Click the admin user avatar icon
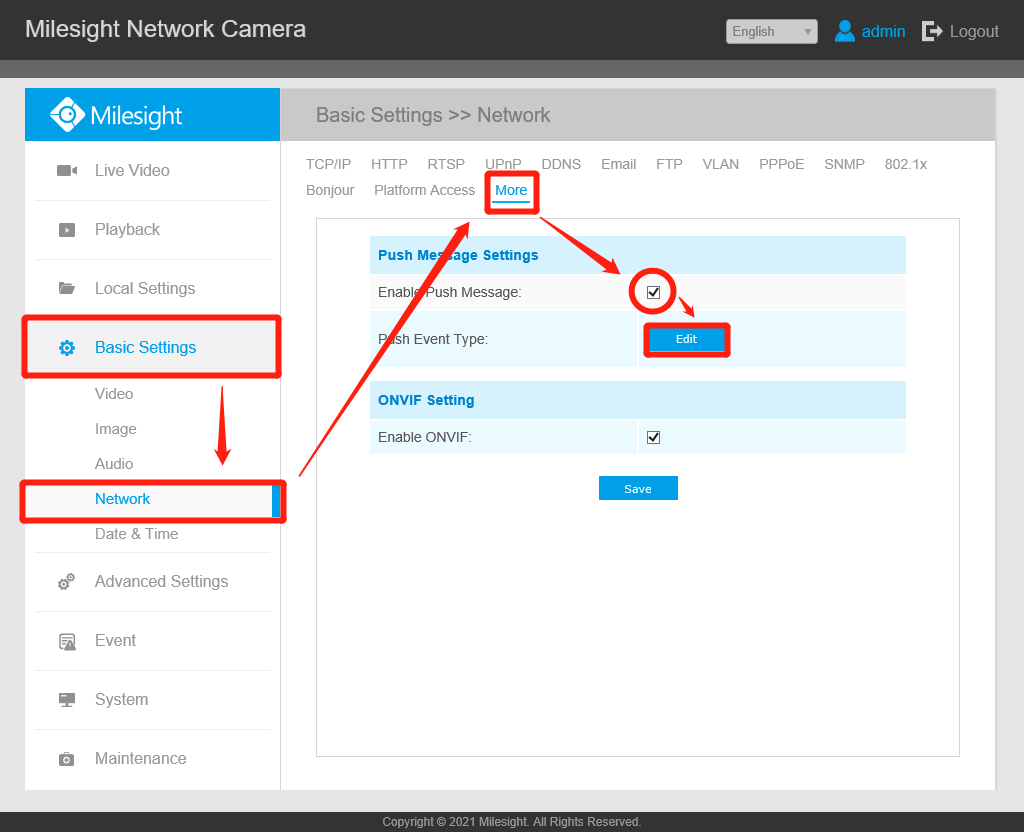This screenshot has width=1024, height=832. click(844, 31)
